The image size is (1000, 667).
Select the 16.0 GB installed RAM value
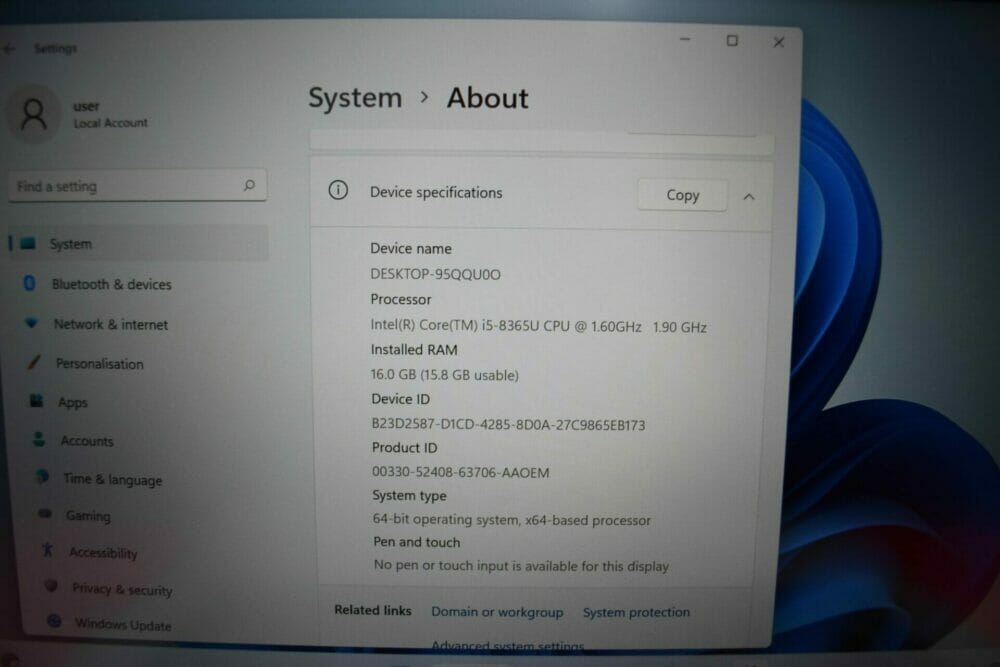point(445,375)
